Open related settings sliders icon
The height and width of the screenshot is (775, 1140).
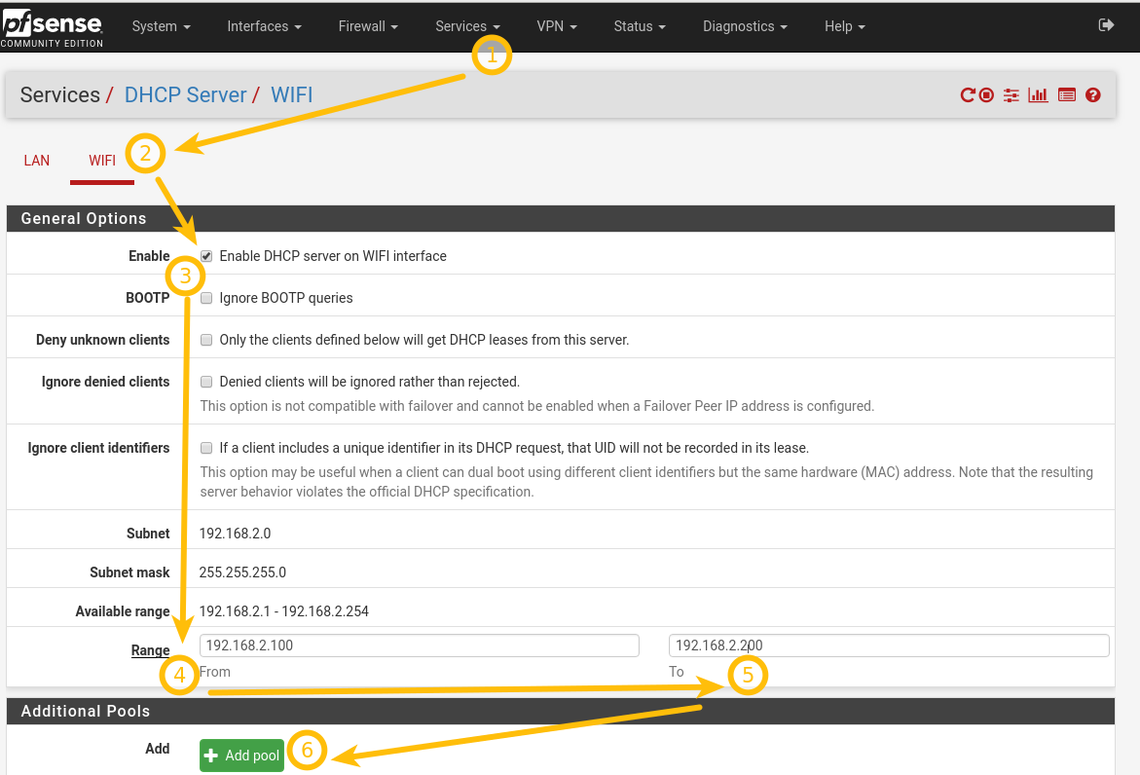[1012, 95]
